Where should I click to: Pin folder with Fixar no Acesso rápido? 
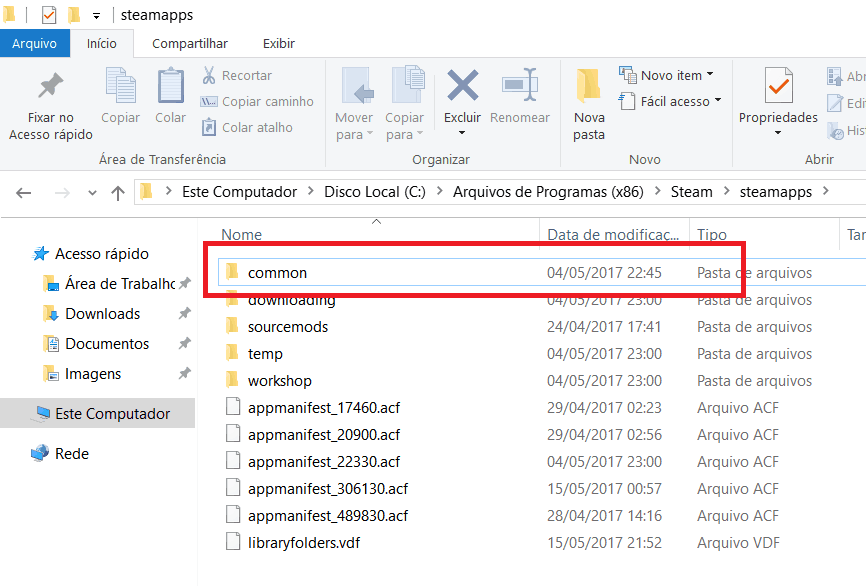pos(51,105)
